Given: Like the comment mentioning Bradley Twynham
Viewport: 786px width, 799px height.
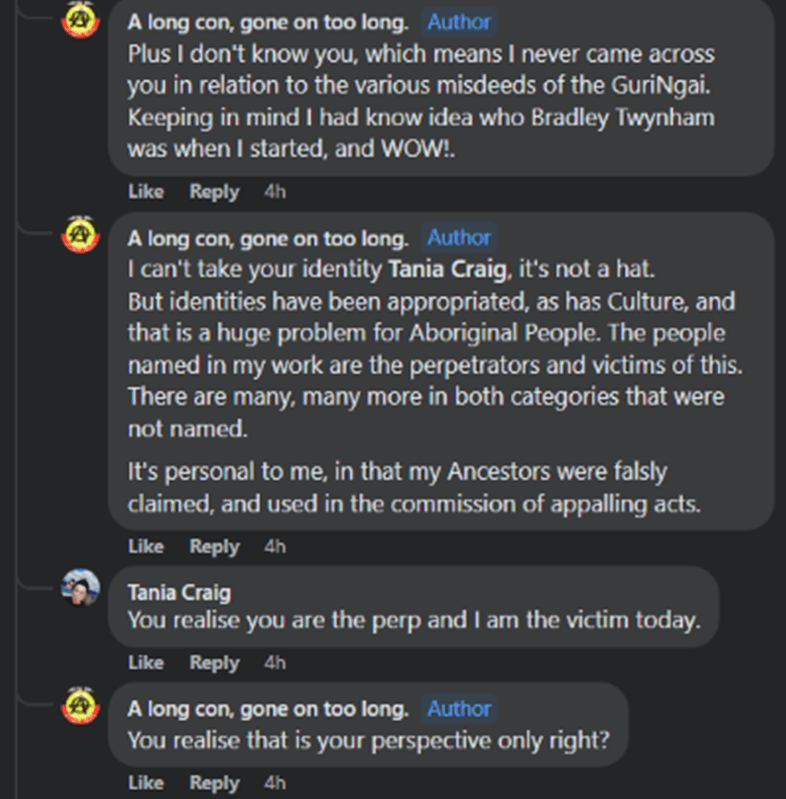Looking at the screenshot, I should (x=146, y=192).
